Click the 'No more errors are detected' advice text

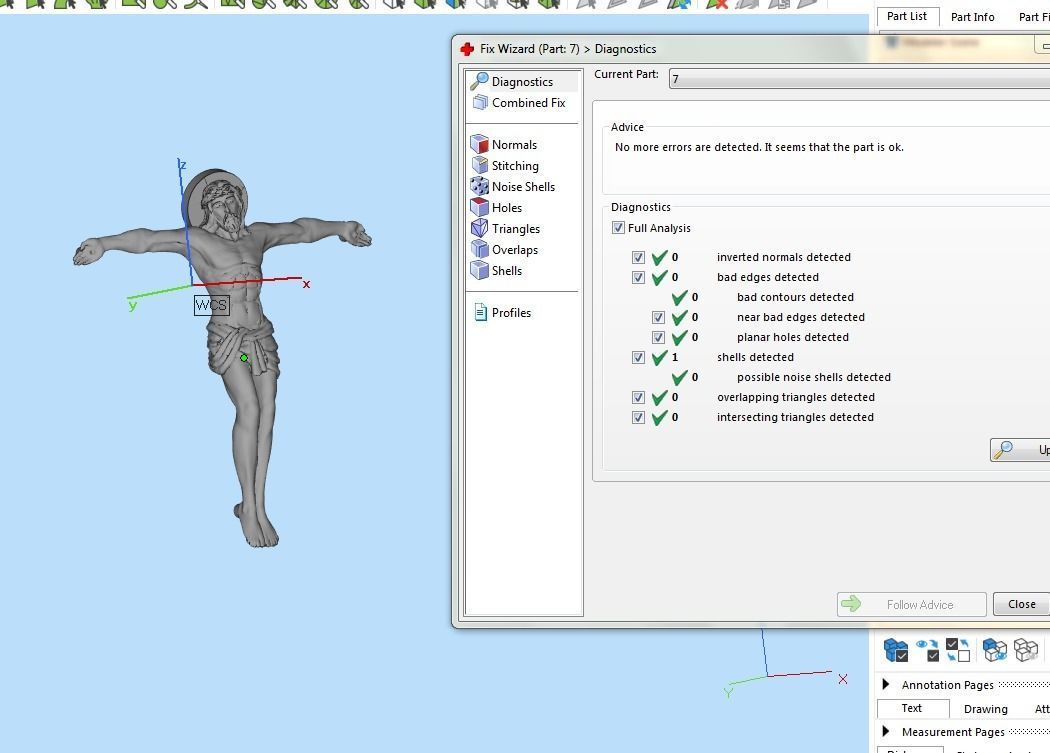click(759, 147)
